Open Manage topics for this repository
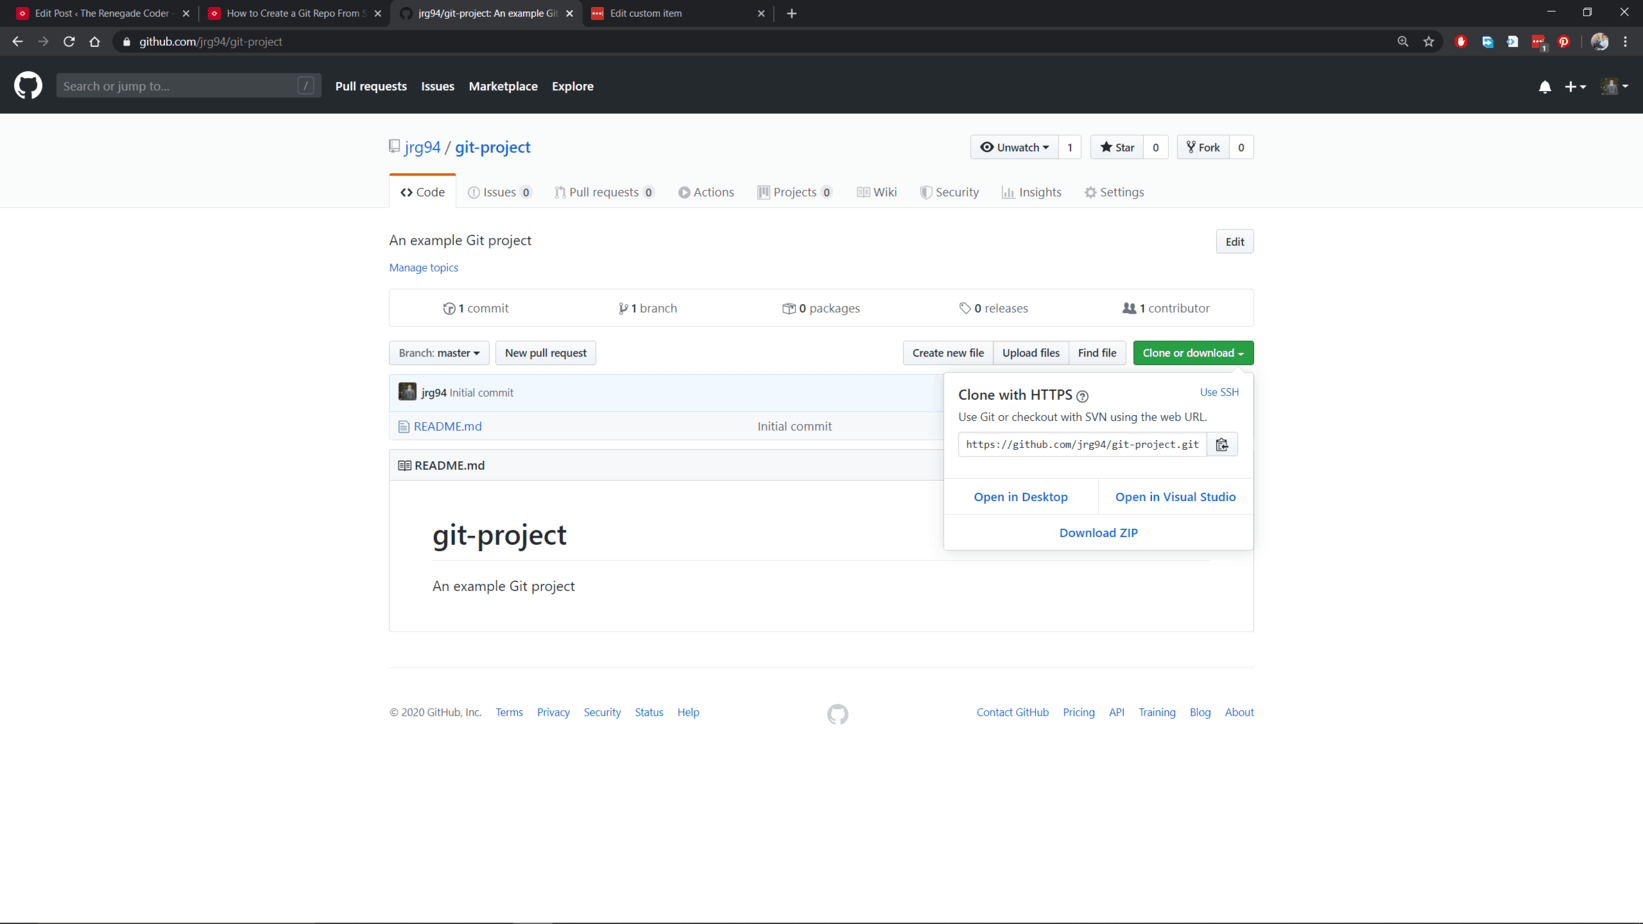This screenshot has height=924, width=1643. [x=423, y=267]
